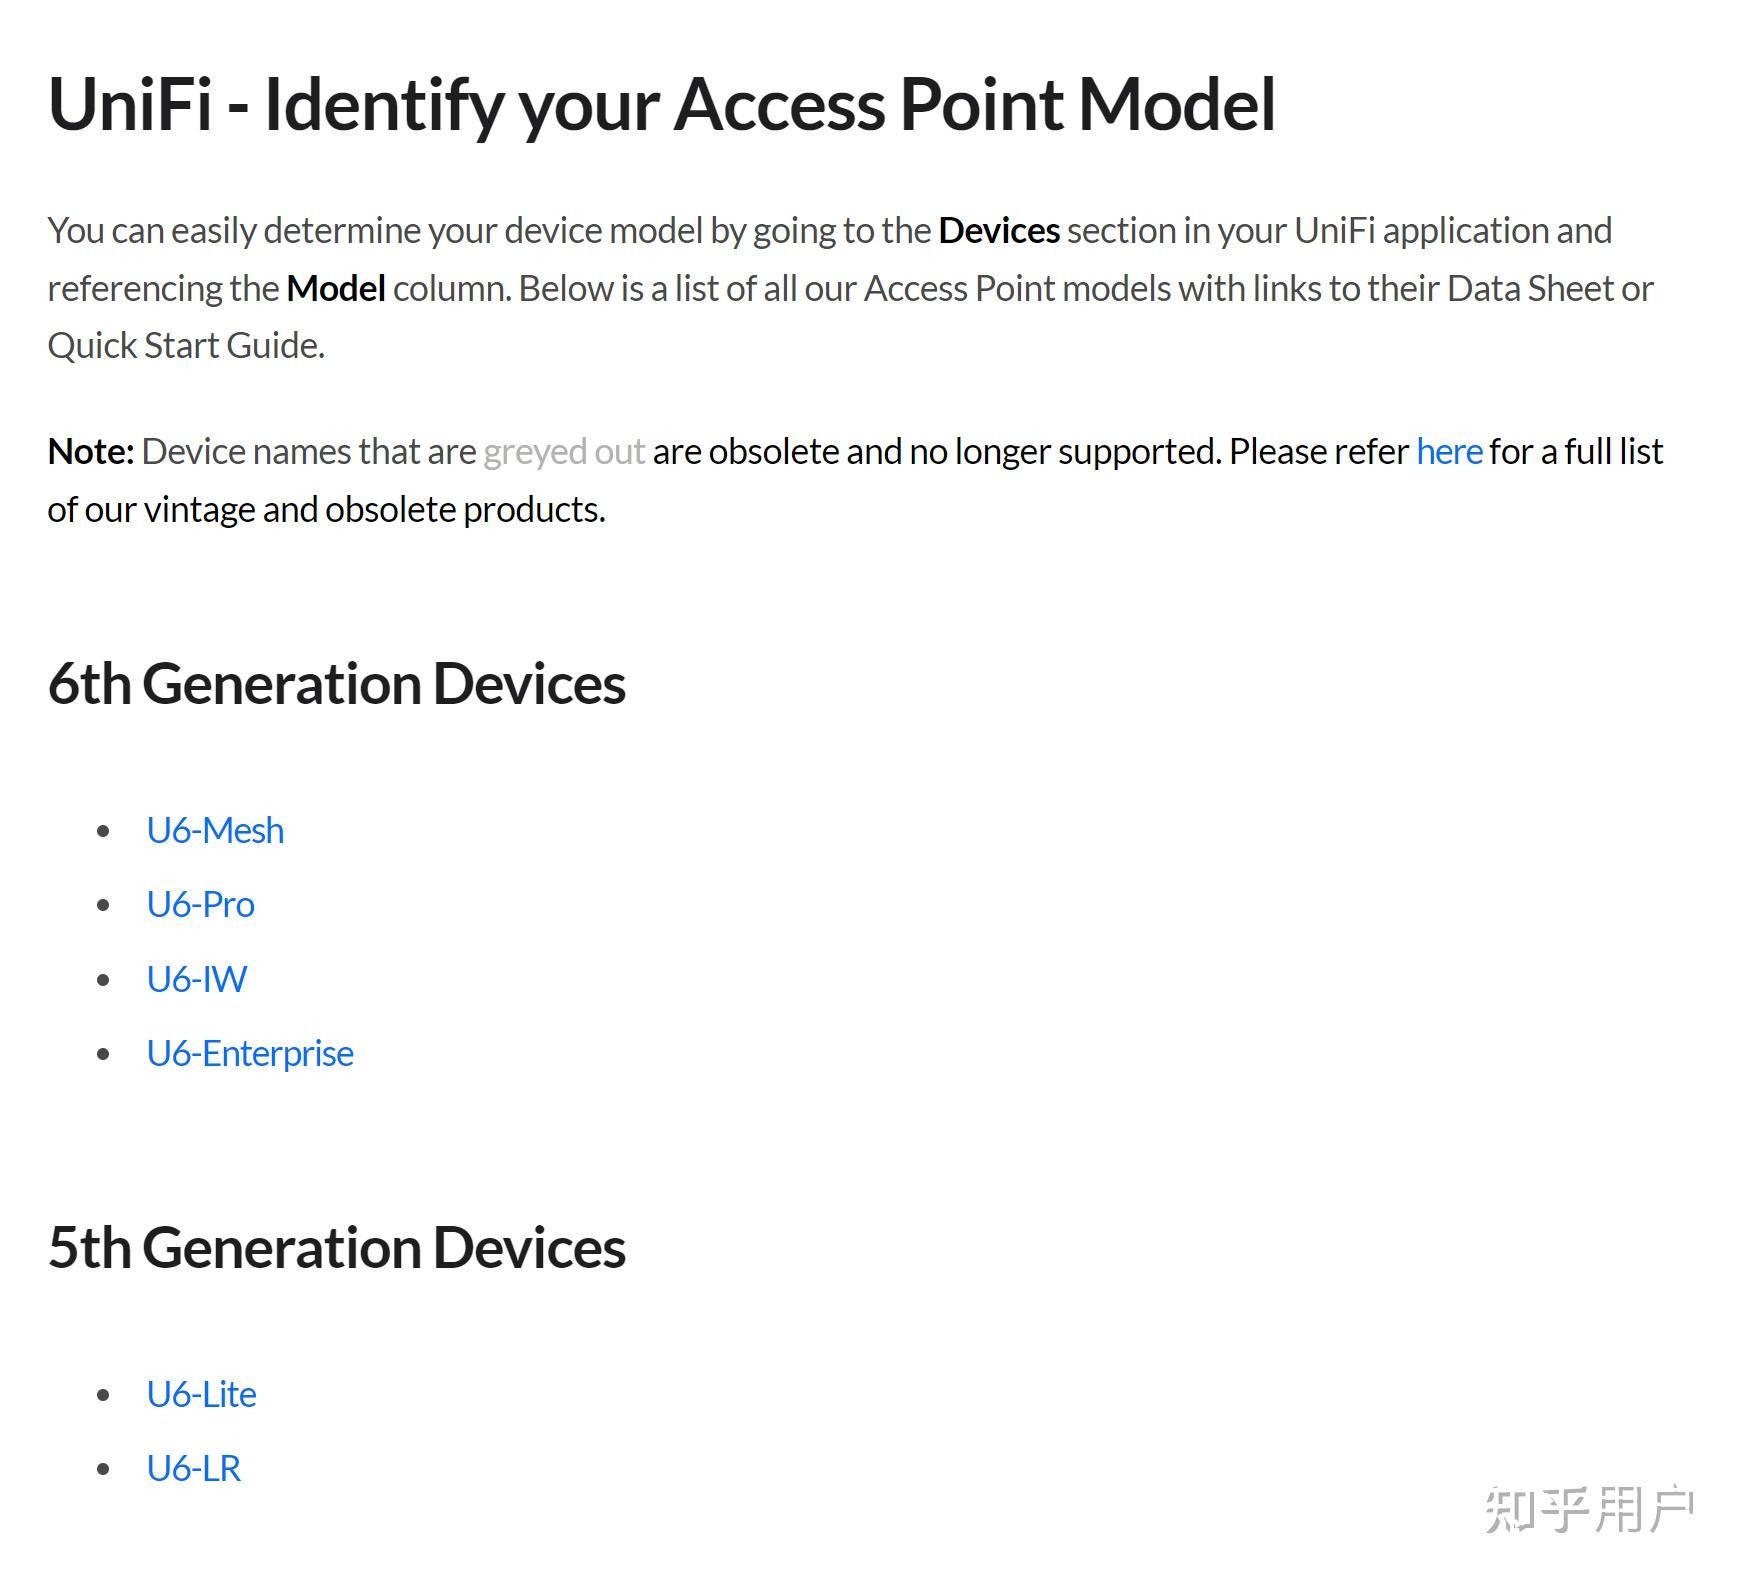Click the bullet point beside U6-LR
The image size is (1744, 1569).
point(103,1469)
